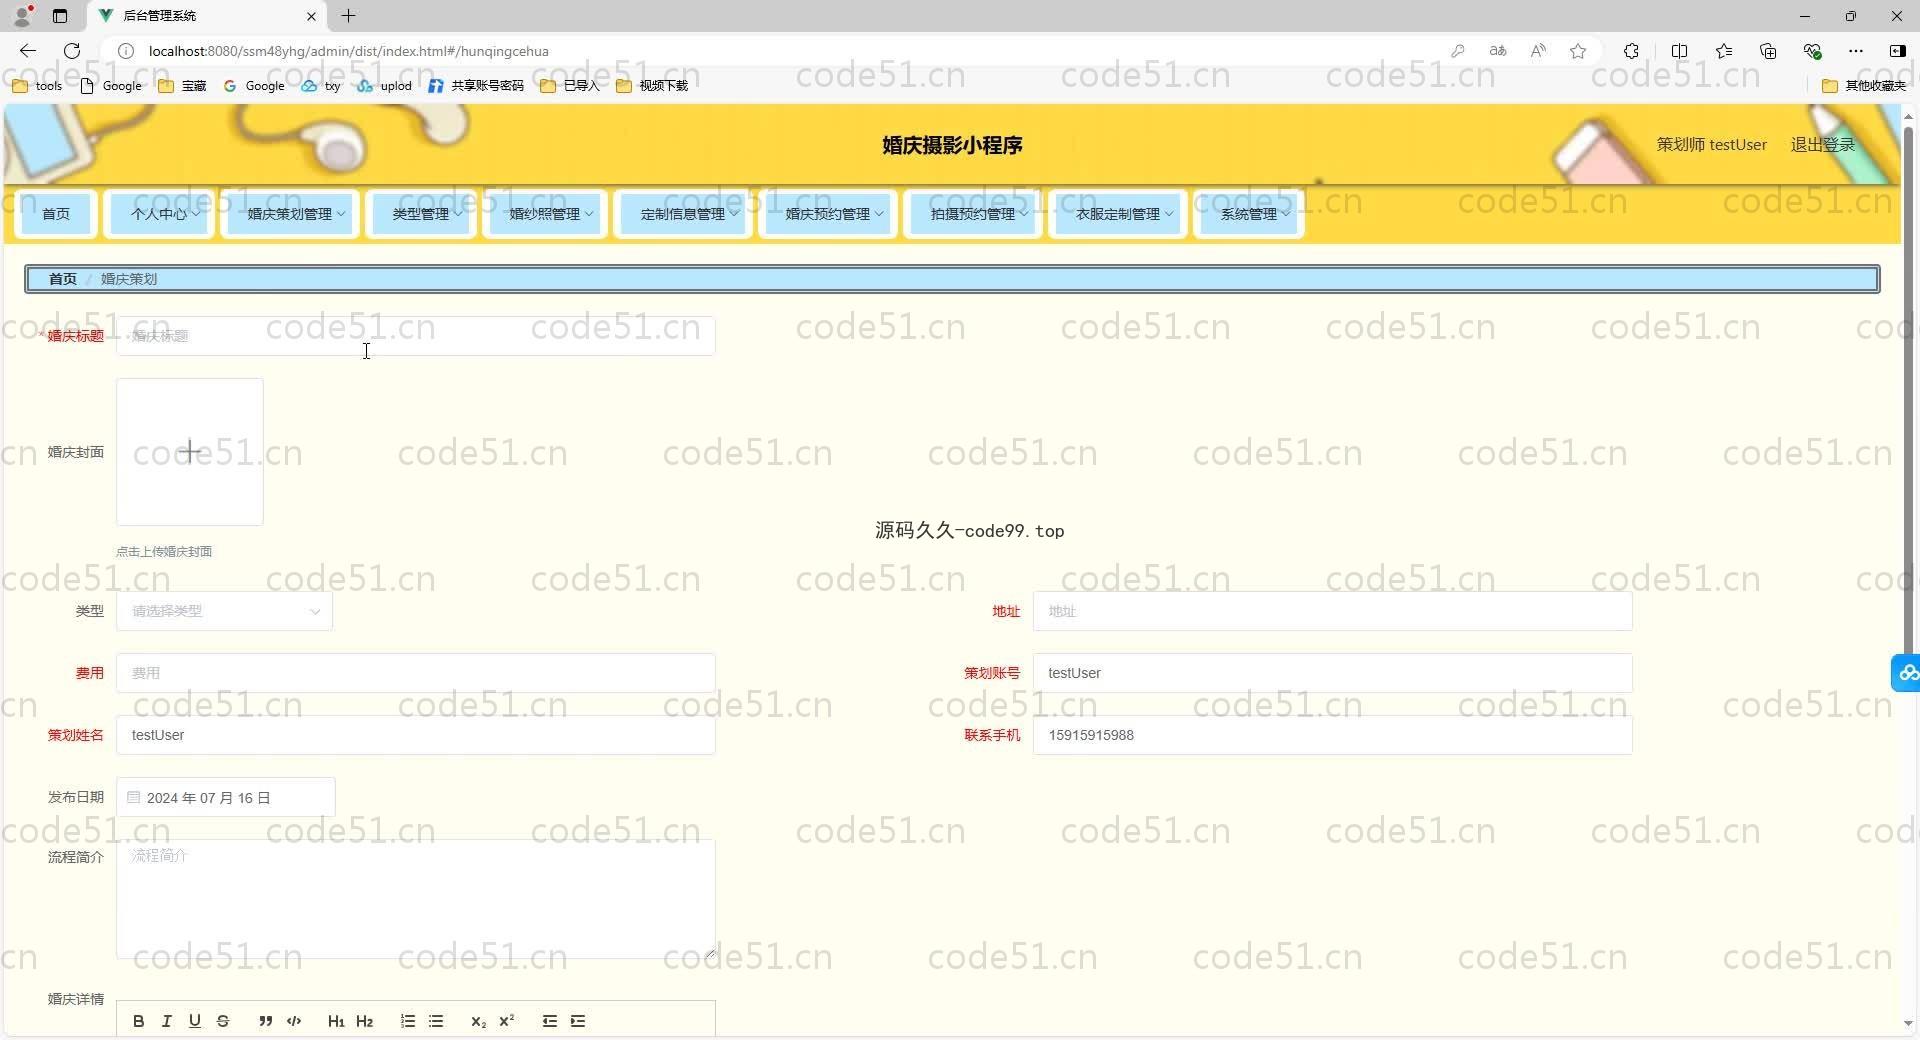This screenshot has width=1920, height=1040.
Task: Click the 策划账号 field
Action: point(1332,673)
